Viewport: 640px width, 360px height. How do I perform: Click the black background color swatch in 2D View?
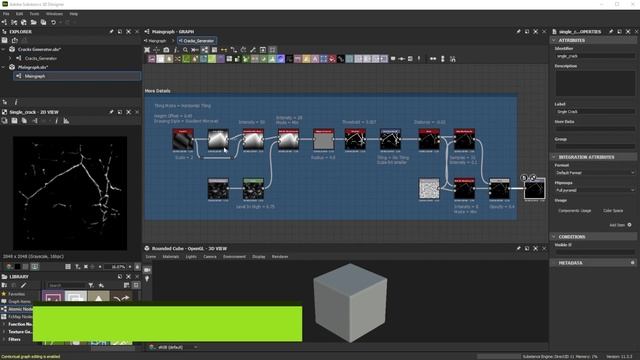click(x=18, y=267)
